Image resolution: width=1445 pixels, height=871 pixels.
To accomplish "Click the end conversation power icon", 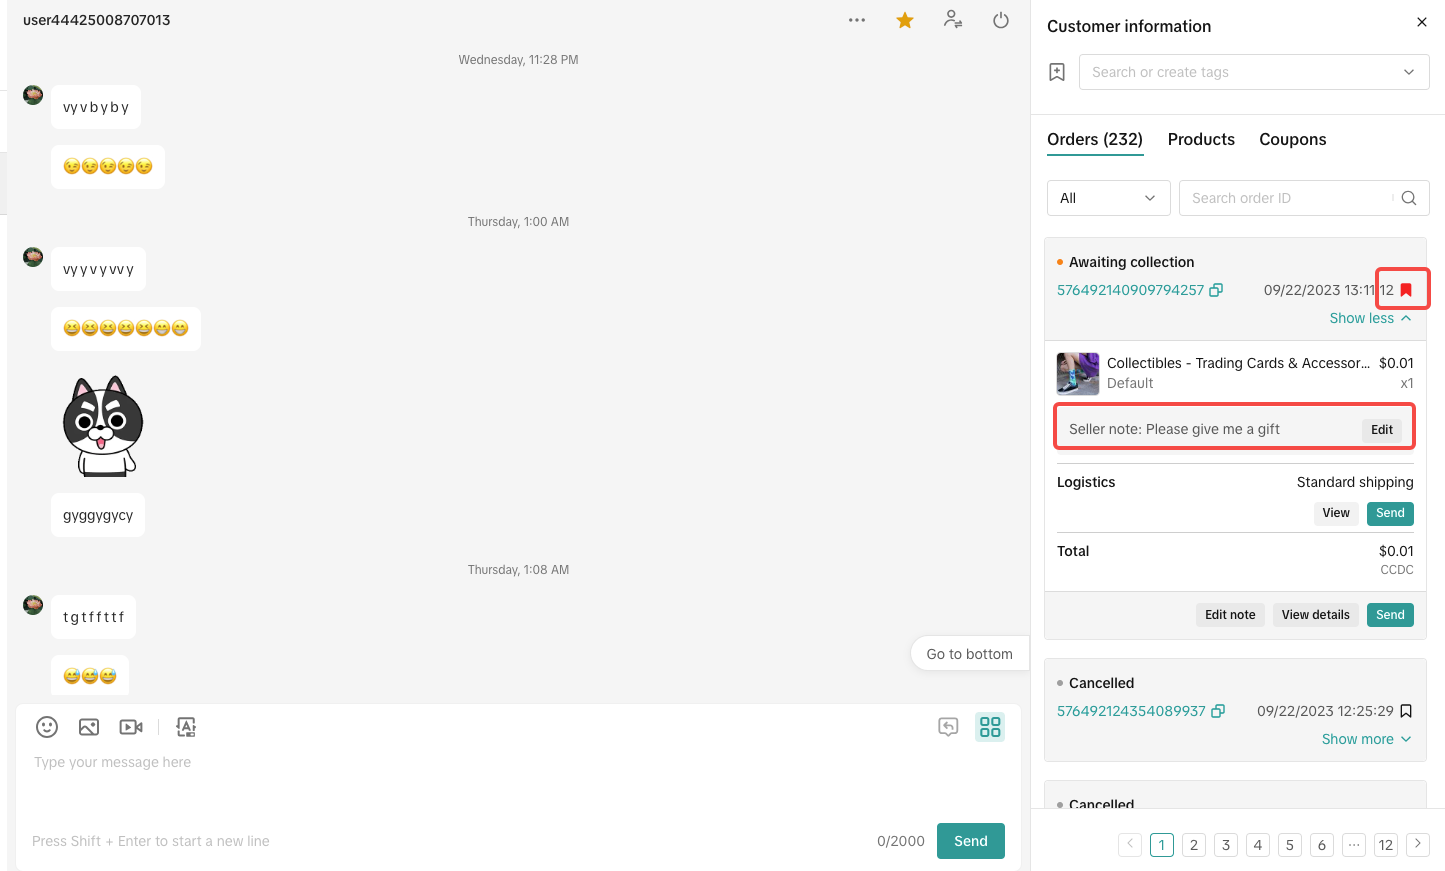I will click(x=1000, y=20).
